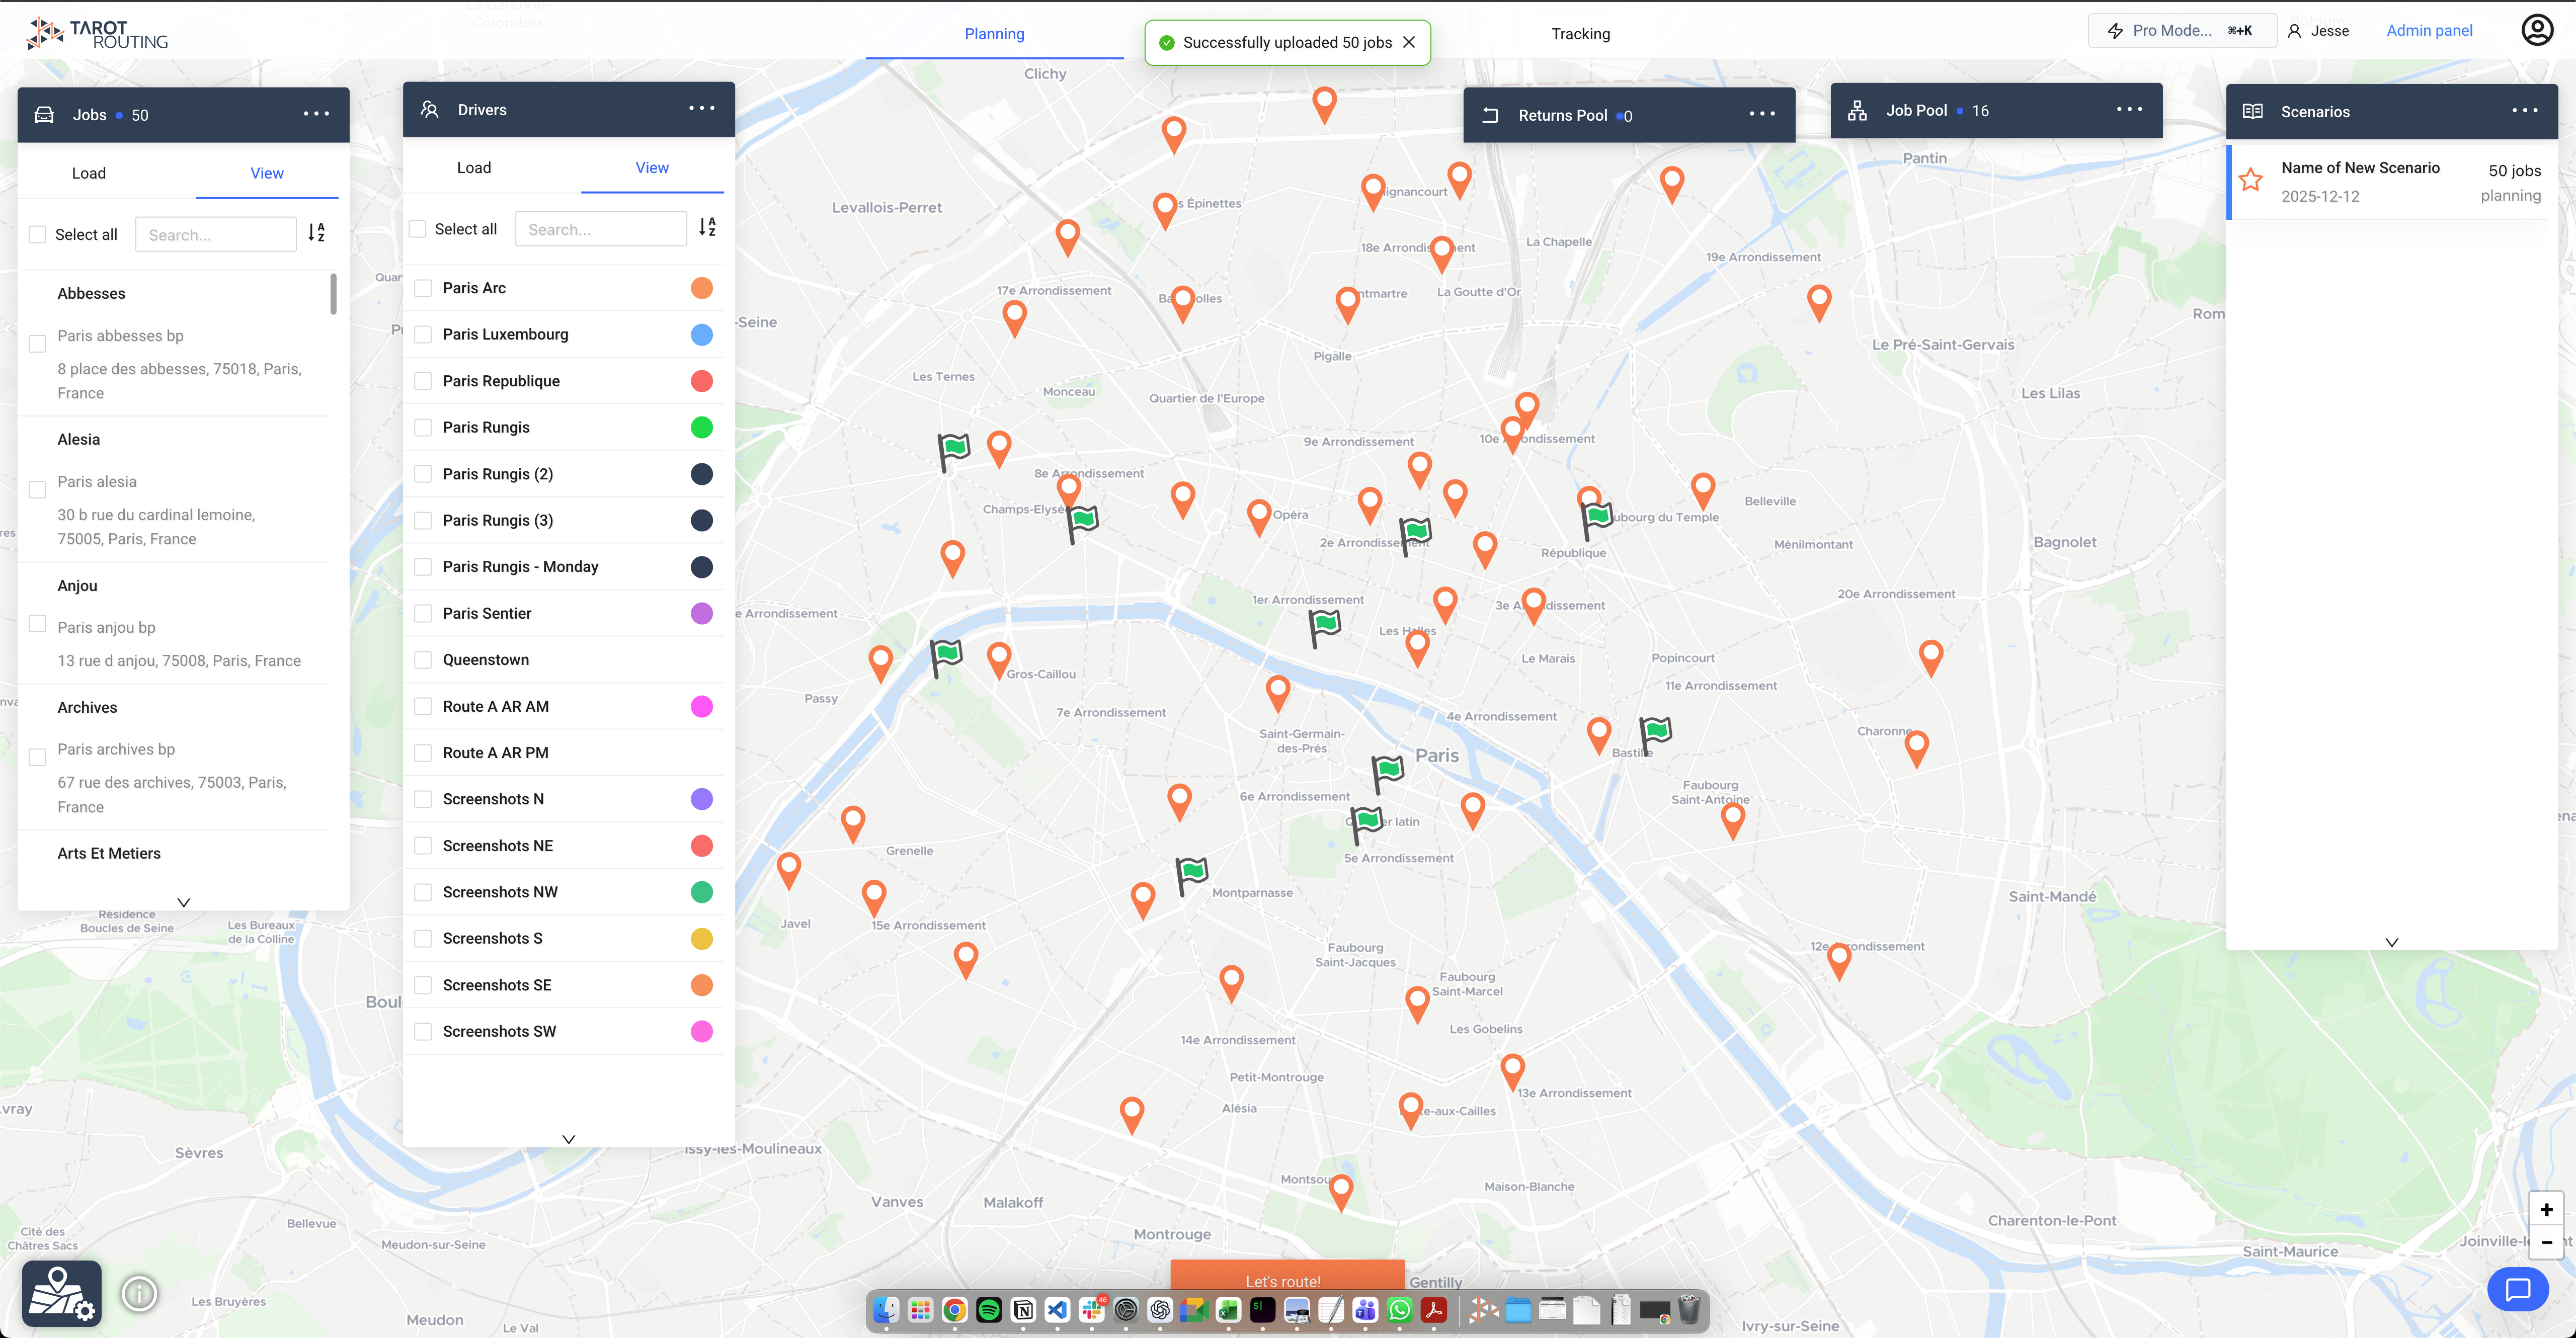Enable the Select all checkbox in Jobs
The image size is (2576, 1338).
(37, 233)
